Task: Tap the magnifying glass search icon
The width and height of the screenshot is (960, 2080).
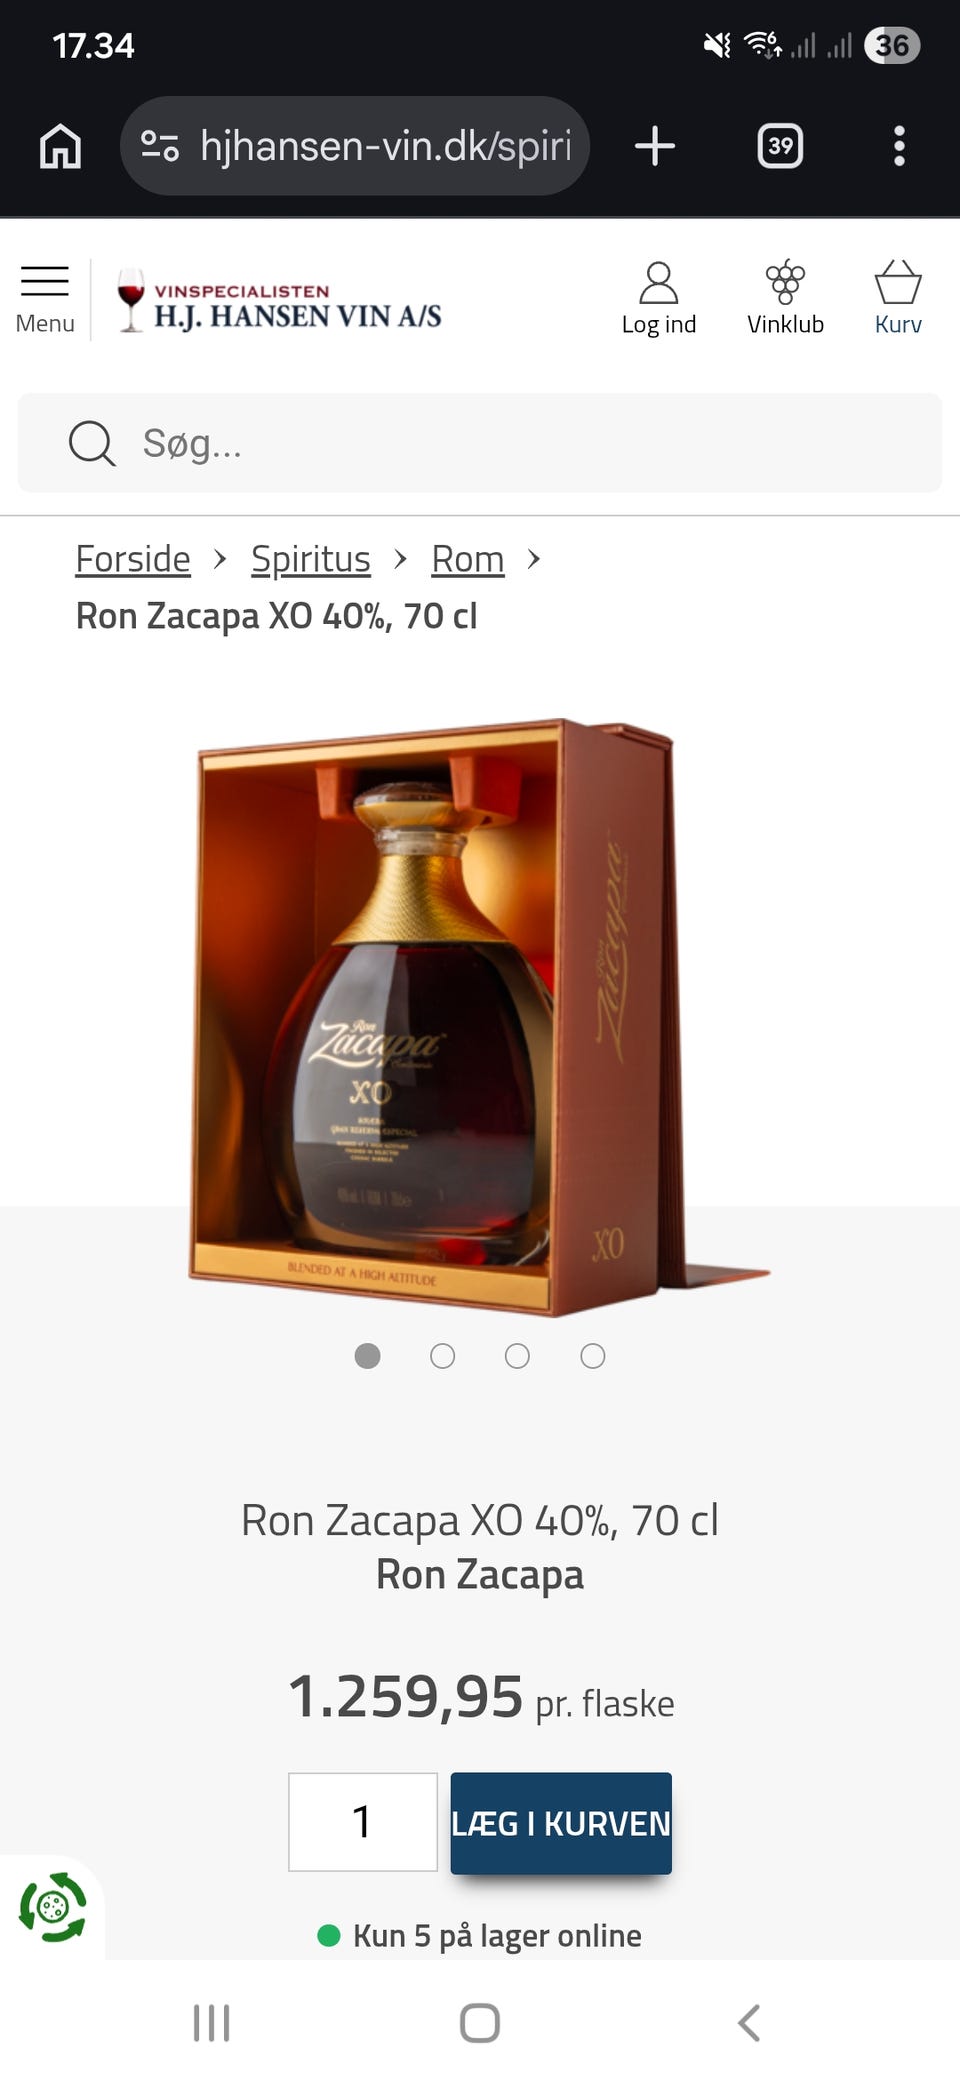Action: [92, 443]
